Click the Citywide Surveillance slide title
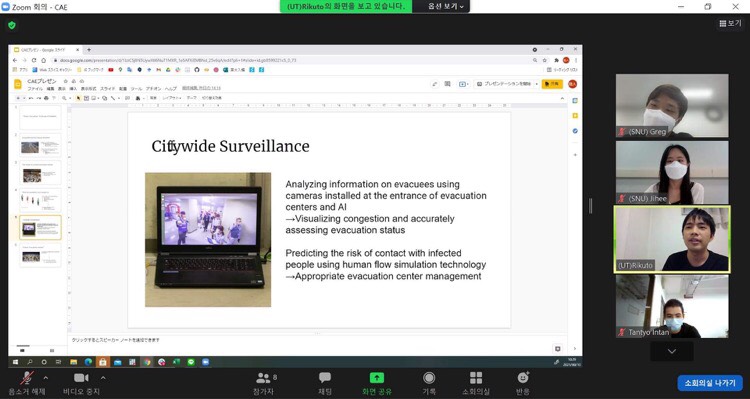Image resolution: width=750 pixels, height=399 pixels. (231, 146)
